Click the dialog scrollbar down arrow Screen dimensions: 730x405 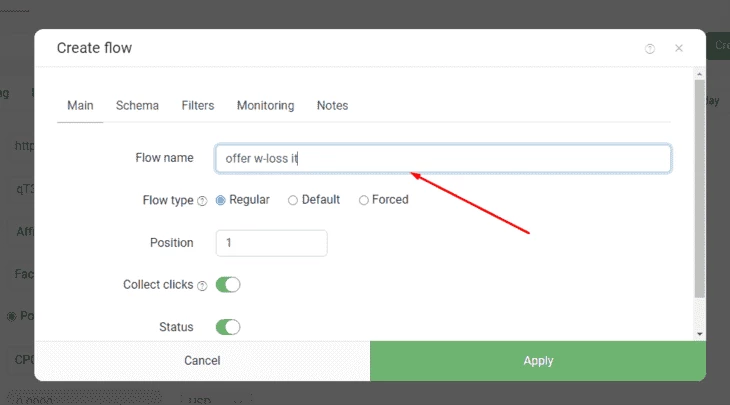(x=699, y=334)
